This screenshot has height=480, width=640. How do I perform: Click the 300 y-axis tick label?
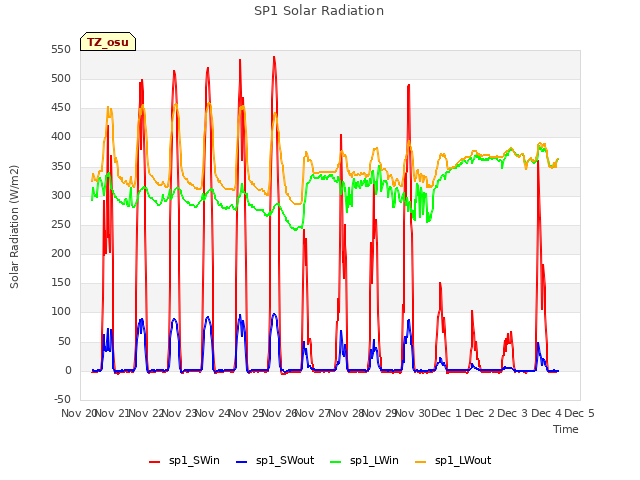click(61, 195)
